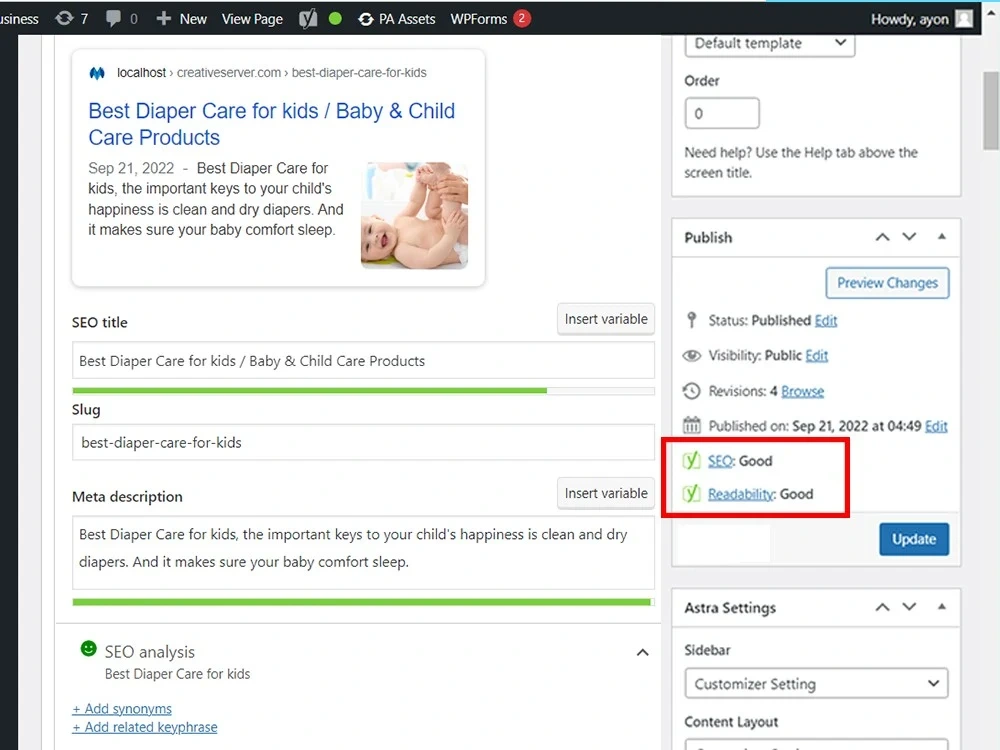Viewport: 1000px width, 750px height.
Task: Click the 'Best Diaper Care for kids' keyphrase text
Action: coord(177,673)
